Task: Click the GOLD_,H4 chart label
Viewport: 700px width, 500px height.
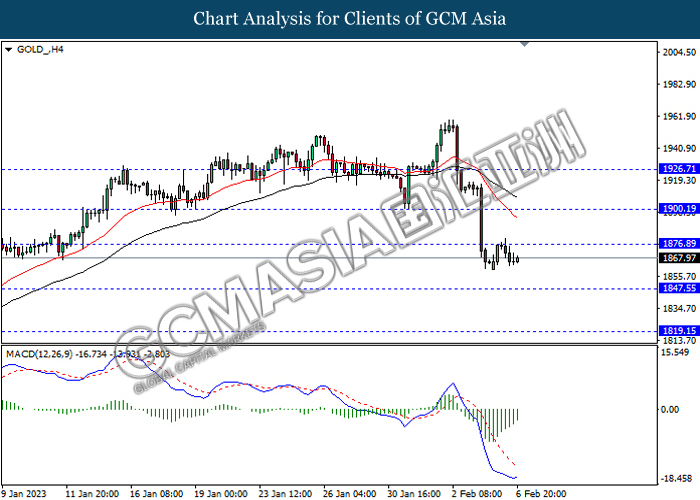Action: click(40, 50)
